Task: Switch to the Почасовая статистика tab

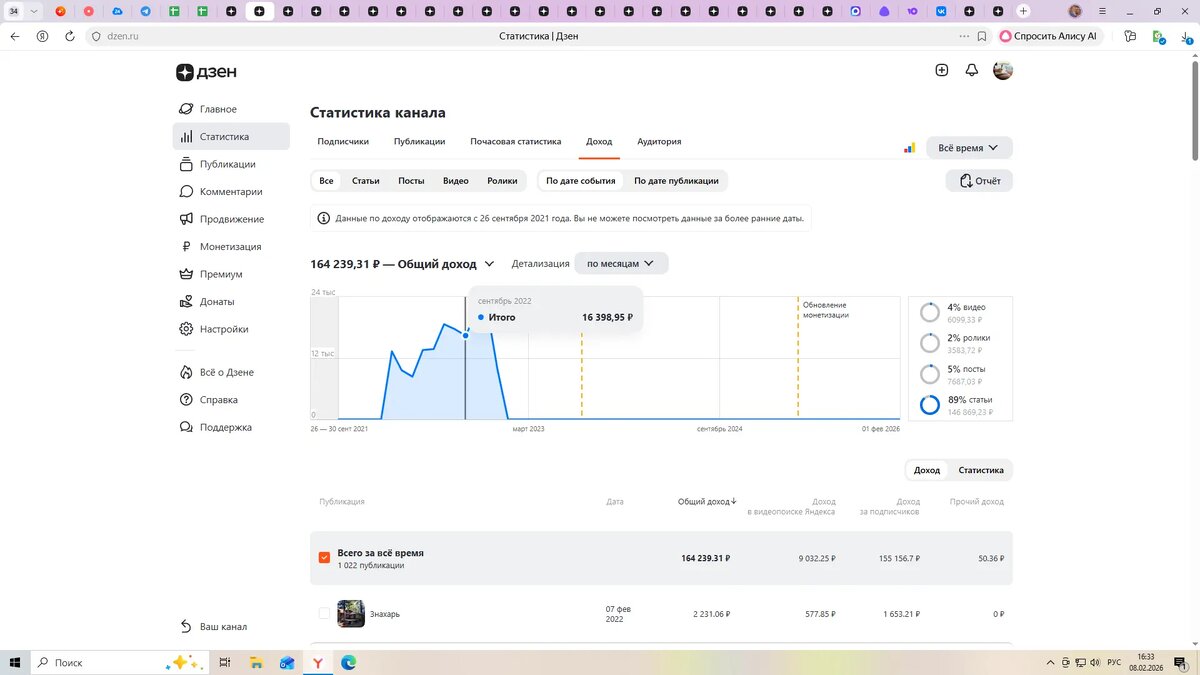Action: pyautogui.click(x=515, y=141)
